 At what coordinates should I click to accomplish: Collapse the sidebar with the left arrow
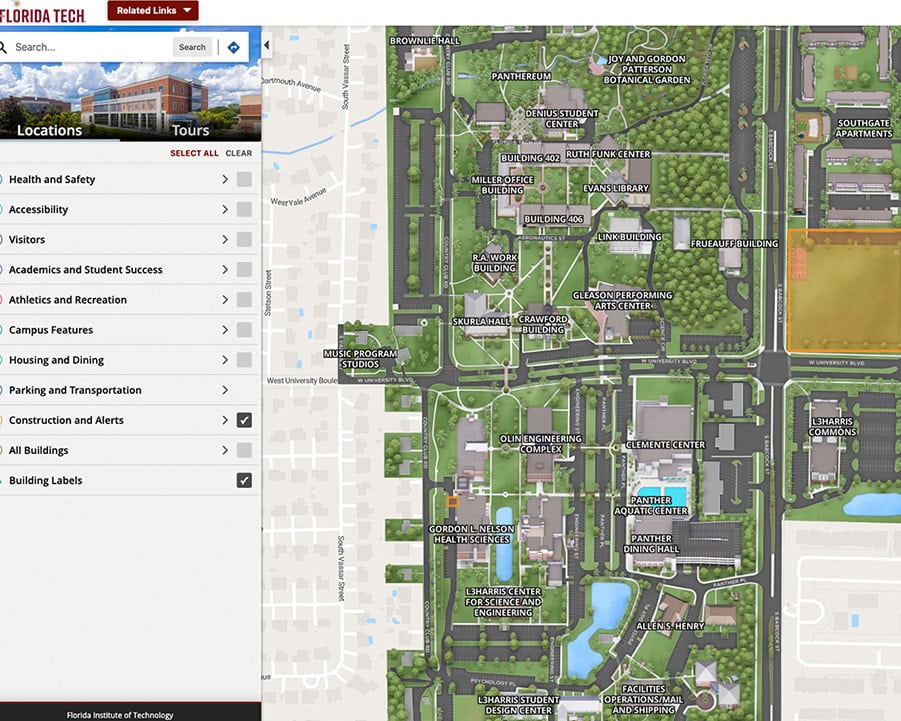click(x=267, y=45)
